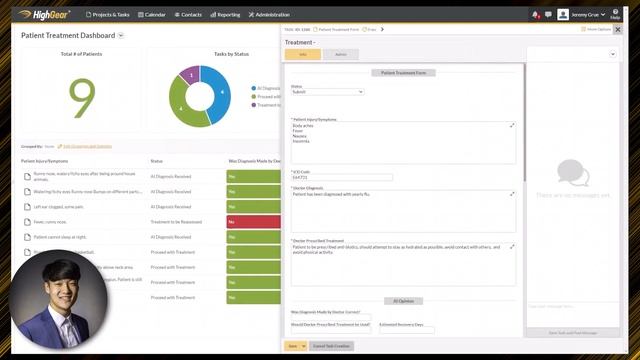Click the 'Treatment to be Reassessed' status

click(176, 222)
